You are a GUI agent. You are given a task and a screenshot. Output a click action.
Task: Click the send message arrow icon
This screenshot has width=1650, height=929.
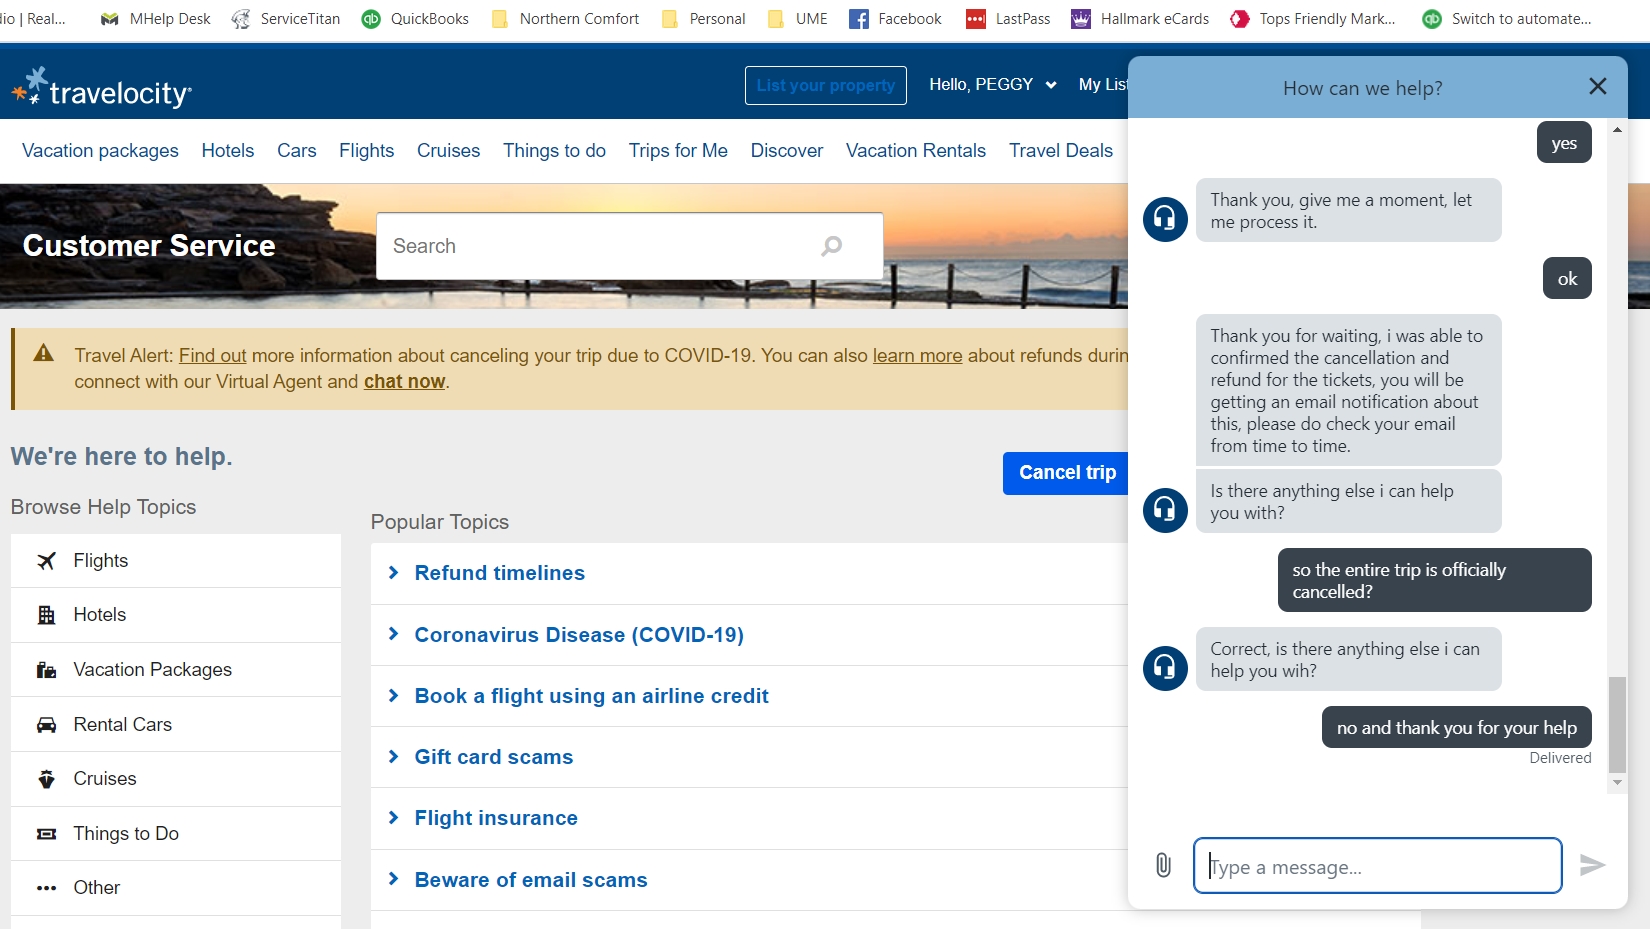(x=1592, y=865)
